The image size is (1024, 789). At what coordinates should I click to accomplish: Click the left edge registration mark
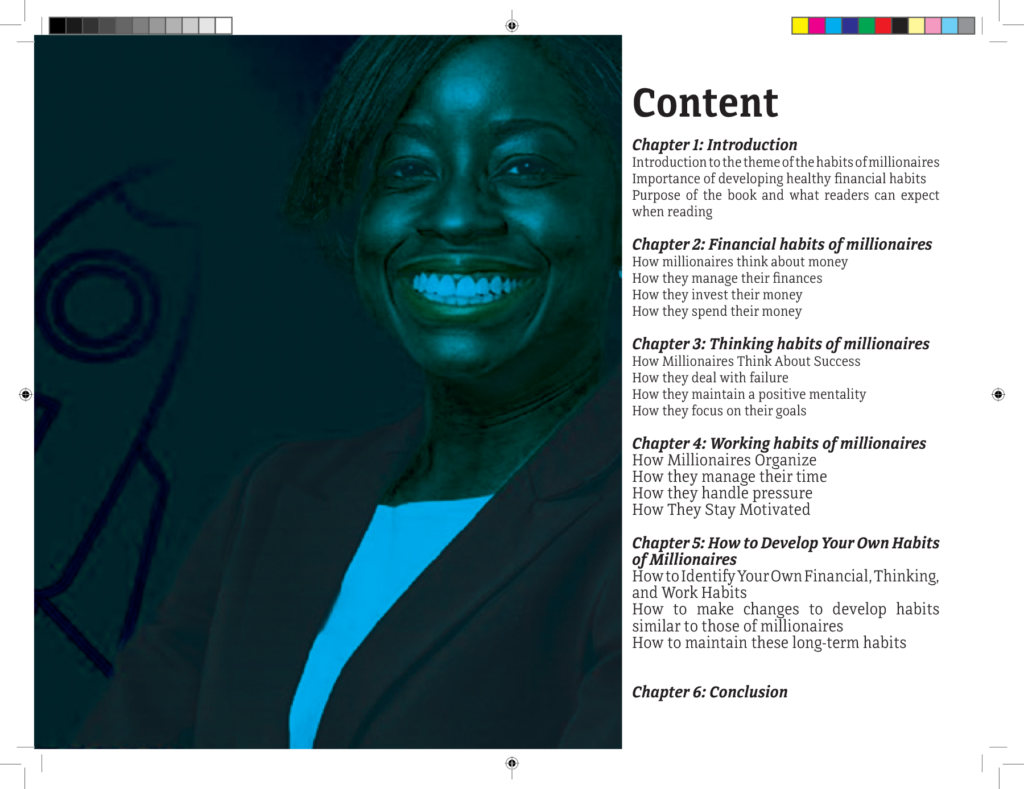[x=25, y=395]
